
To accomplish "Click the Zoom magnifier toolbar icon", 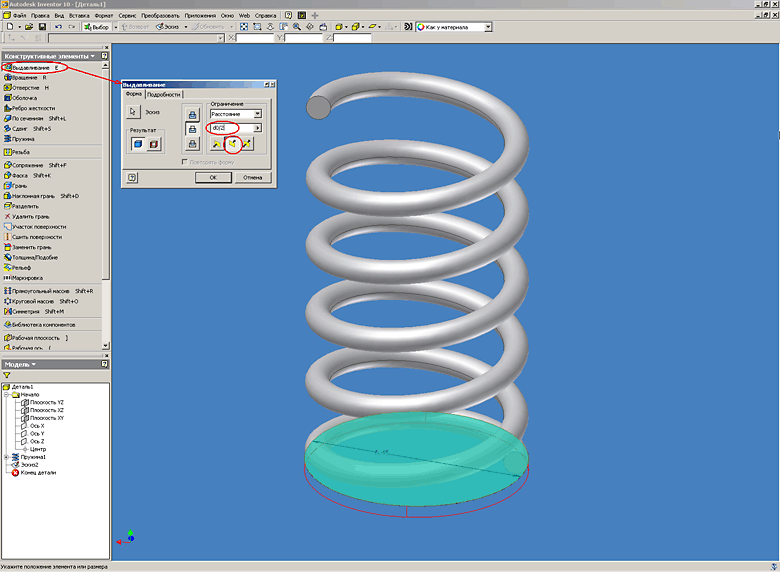I will pyautogui.click(x=297, y=27).
